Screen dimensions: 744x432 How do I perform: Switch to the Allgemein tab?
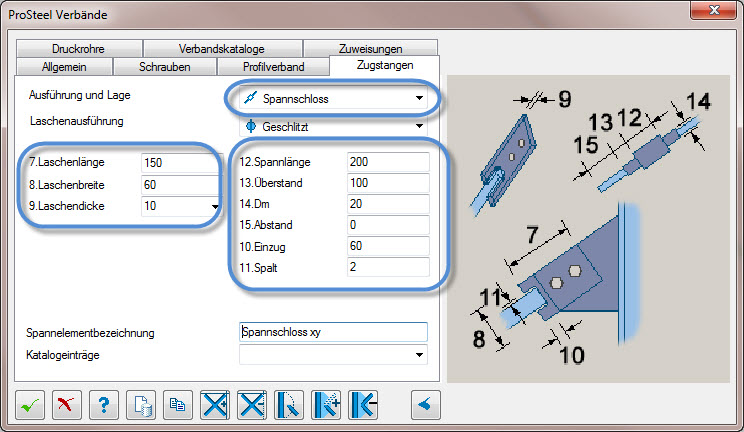point(64,67)
